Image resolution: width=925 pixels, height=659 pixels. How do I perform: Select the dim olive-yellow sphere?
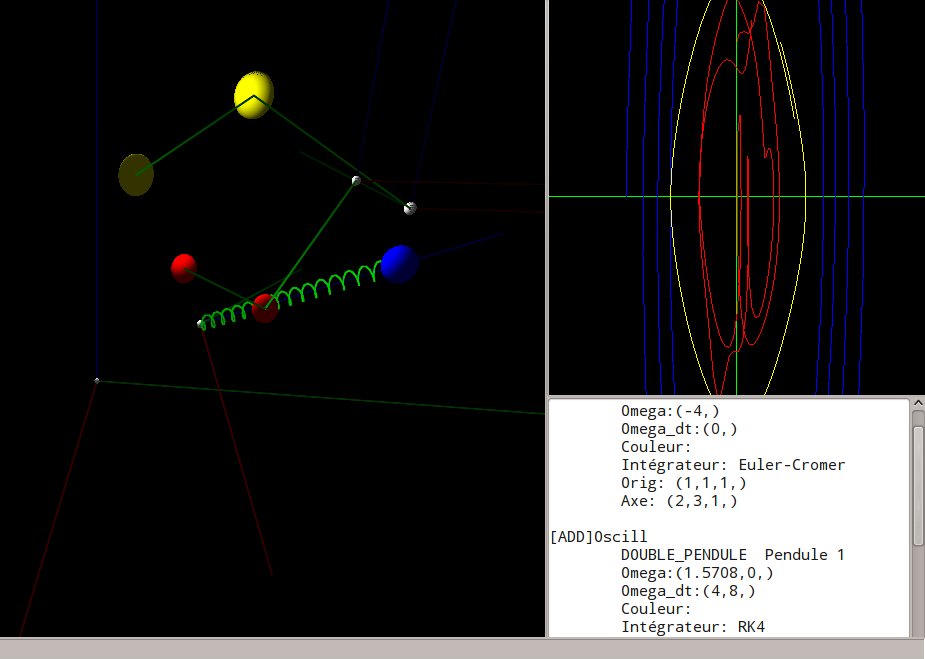coord(136,175)
